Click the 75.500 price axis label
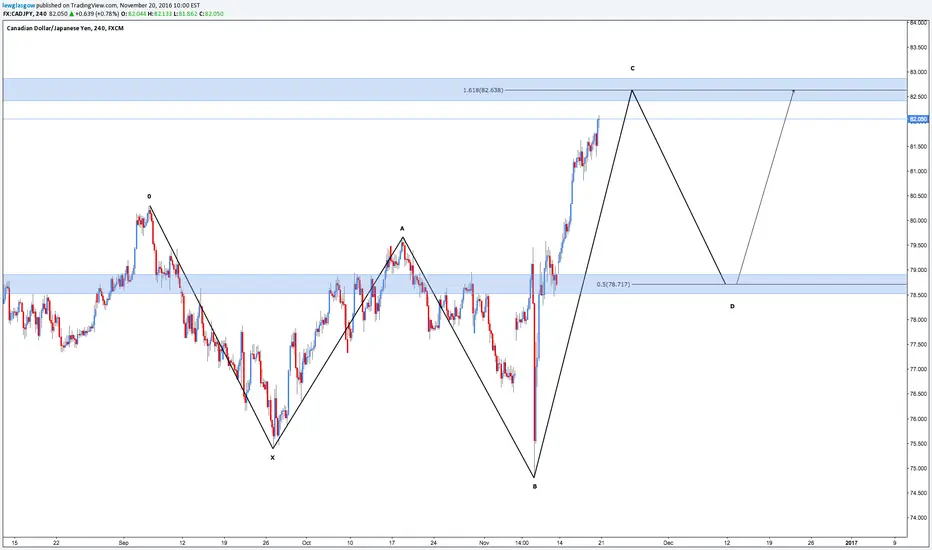Screen dimensions: 932x550 (918, 444)
